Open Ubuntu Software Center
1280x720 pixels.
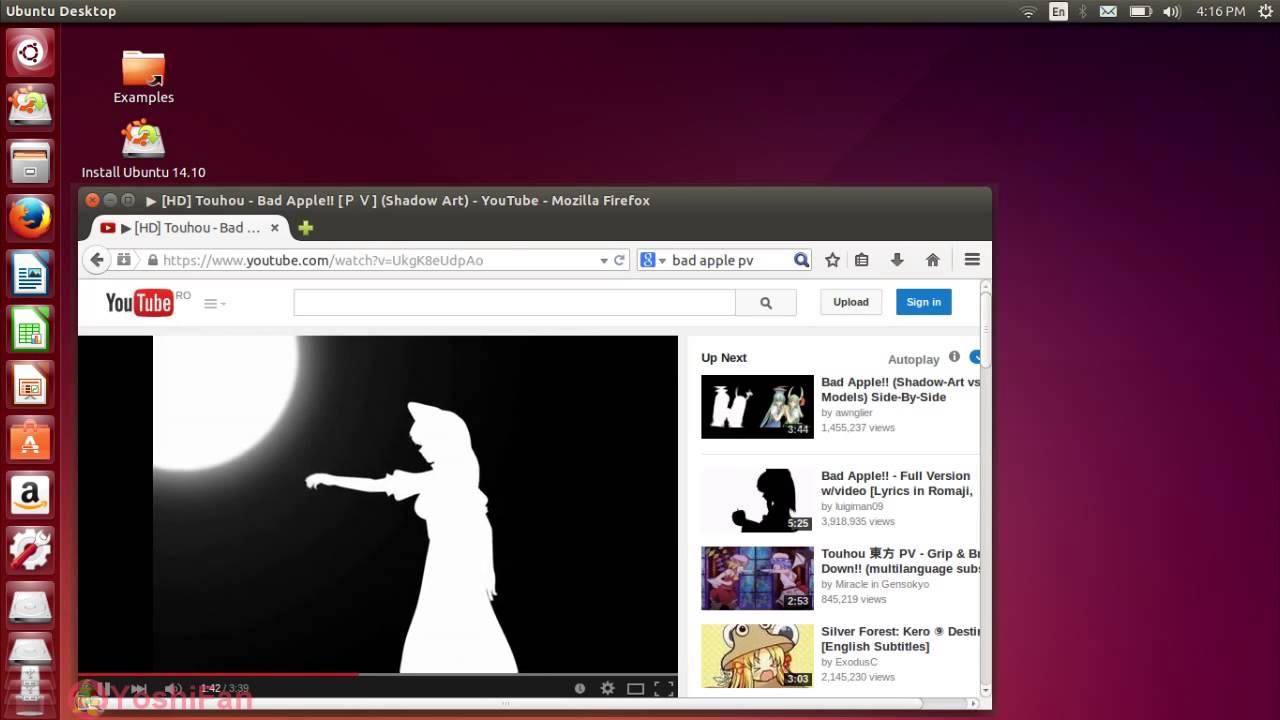30,440
